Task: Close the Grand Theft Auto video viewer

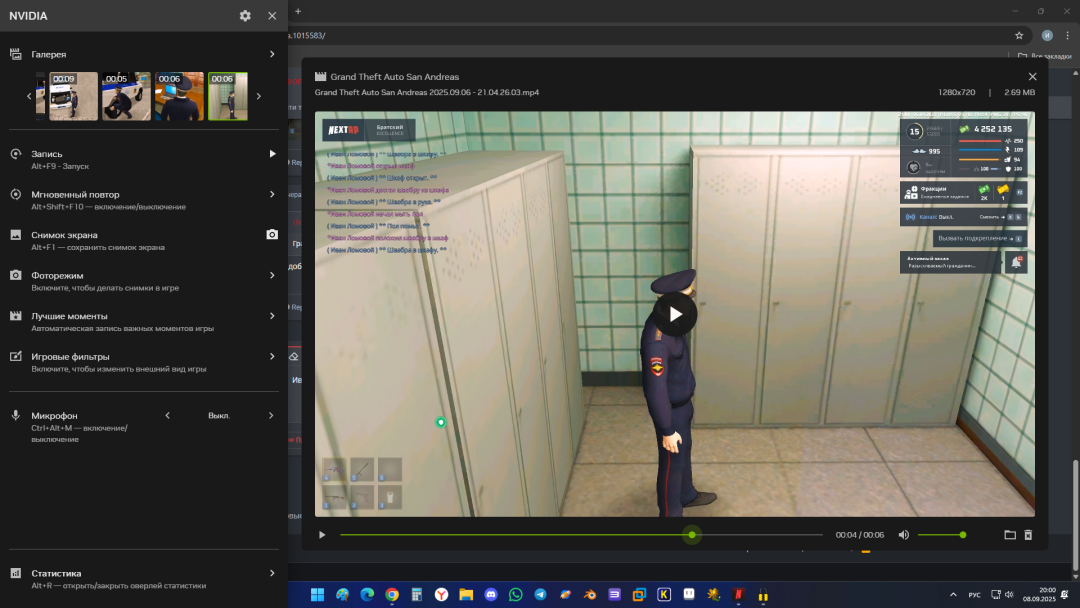Action: point(1032,77)
